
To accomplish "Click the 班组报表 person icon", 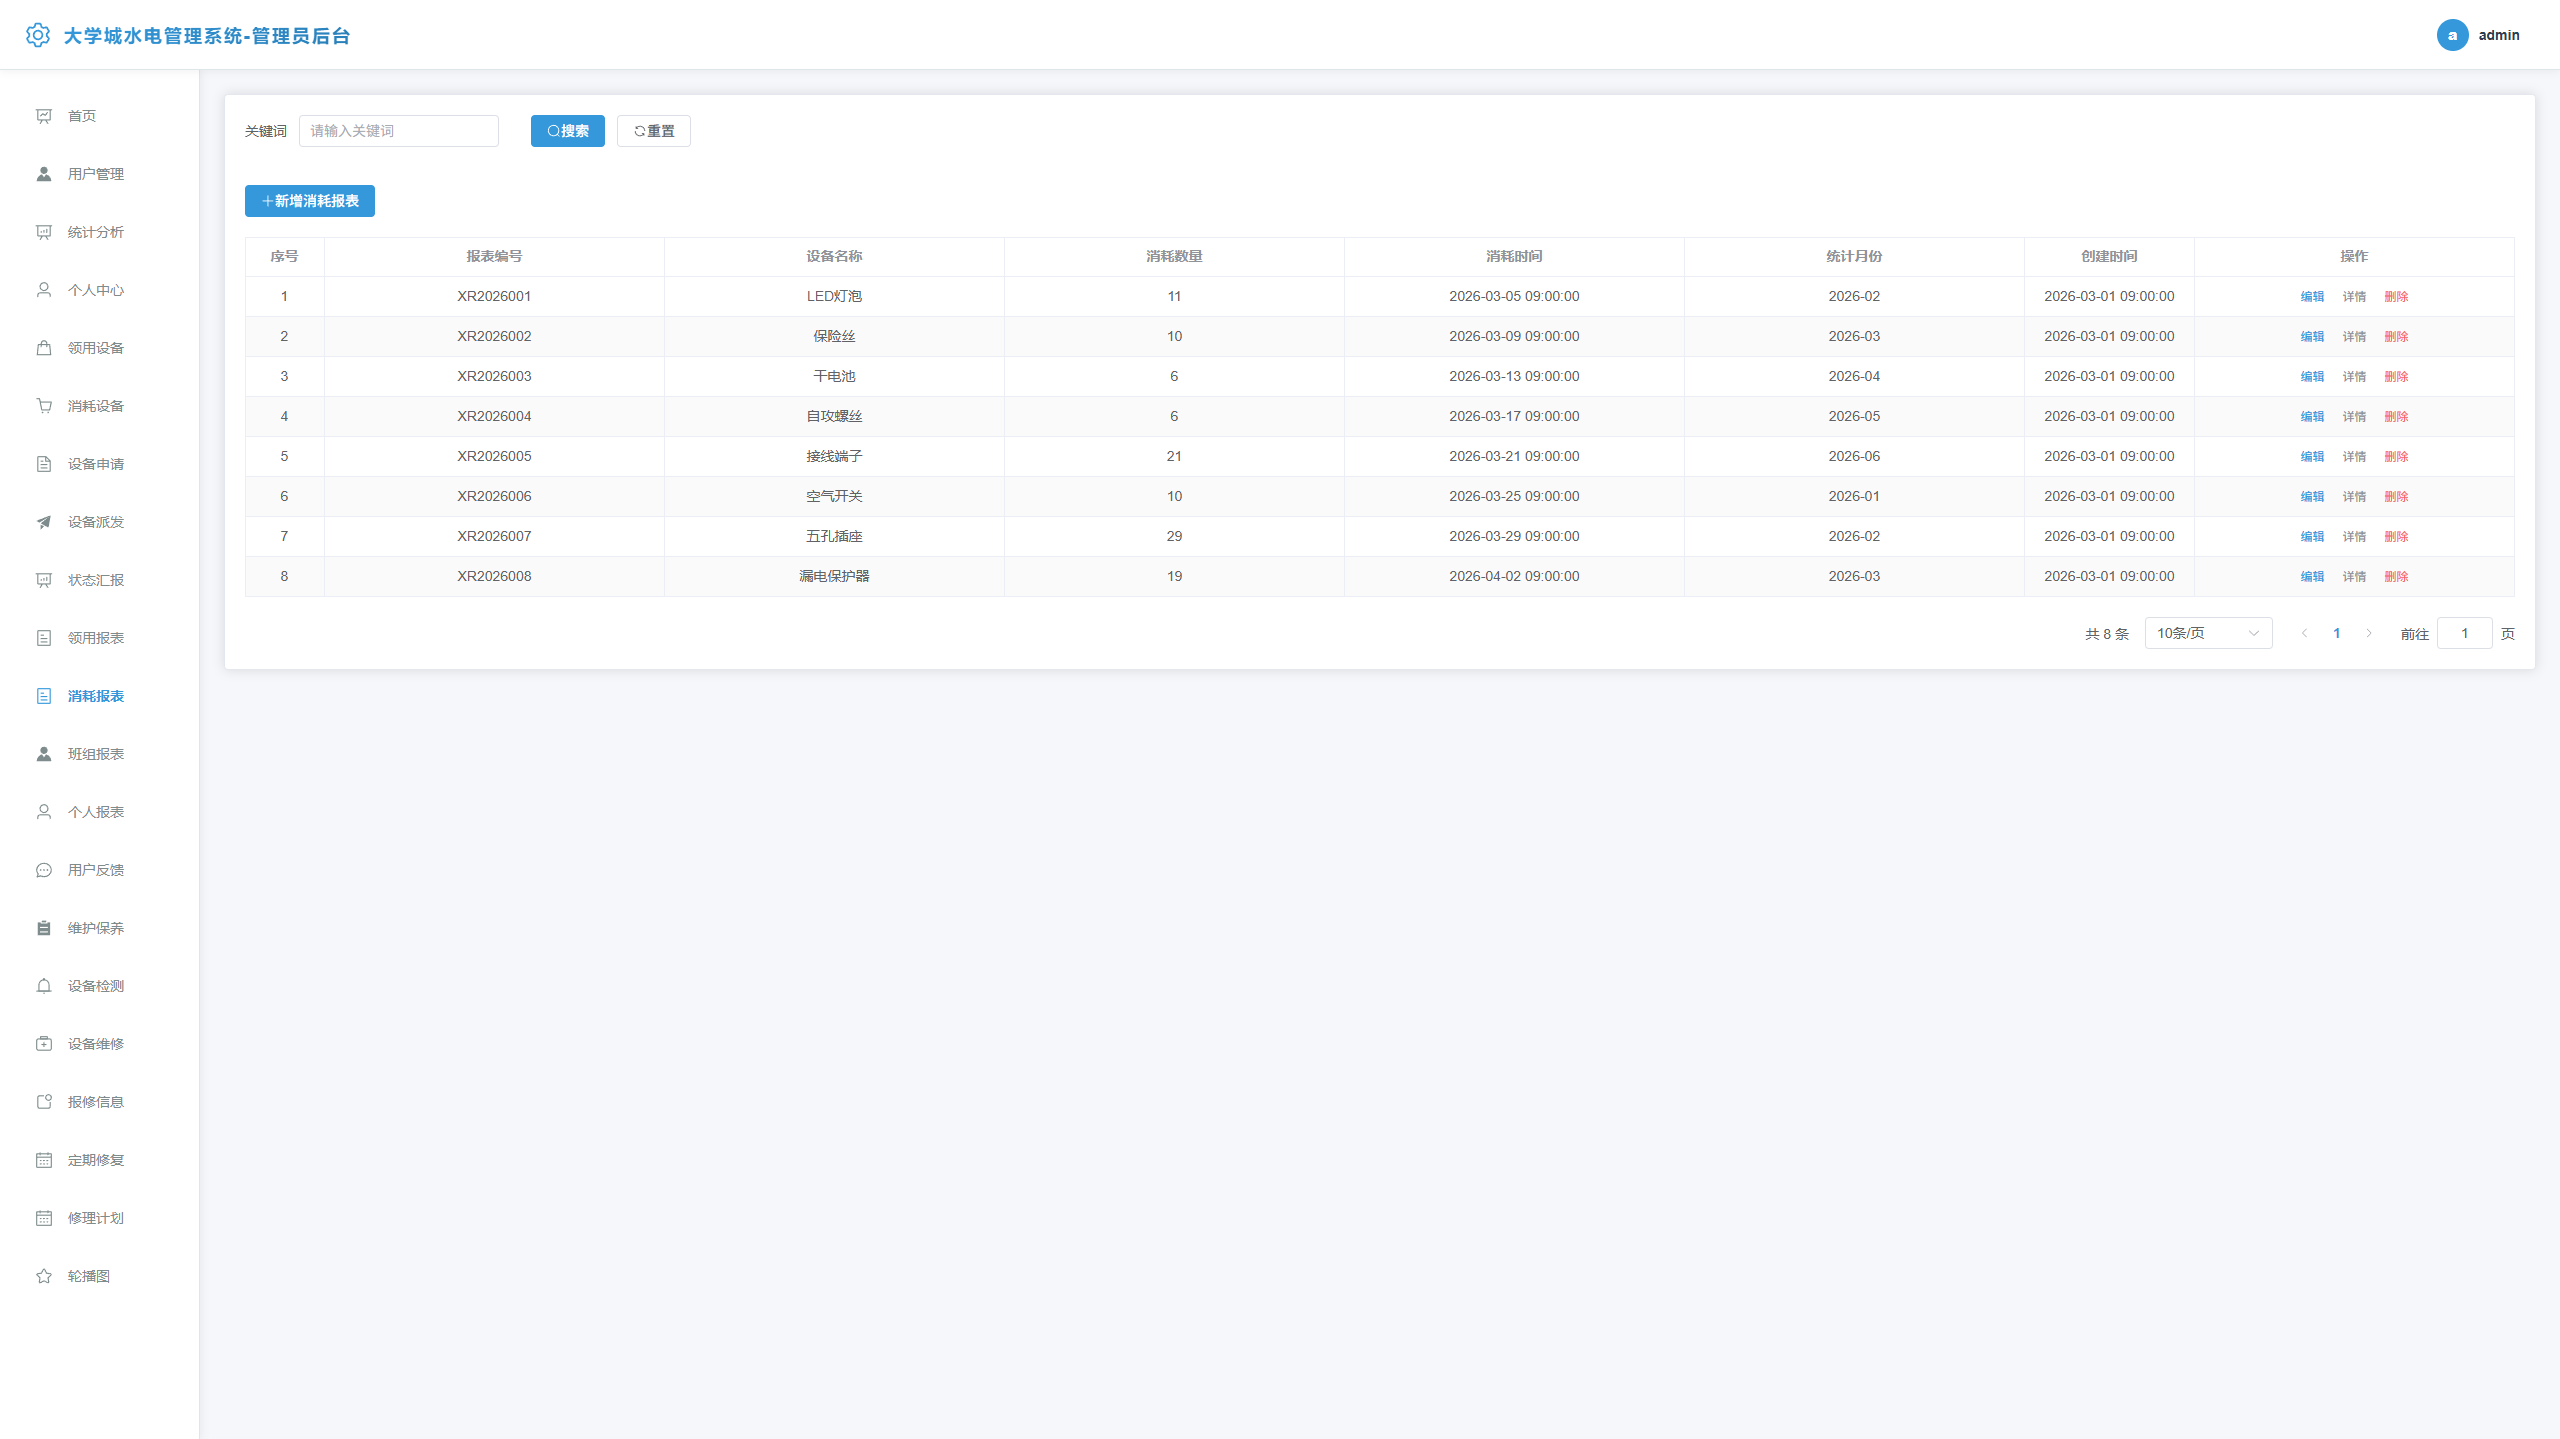I will [x=44, y=754].
